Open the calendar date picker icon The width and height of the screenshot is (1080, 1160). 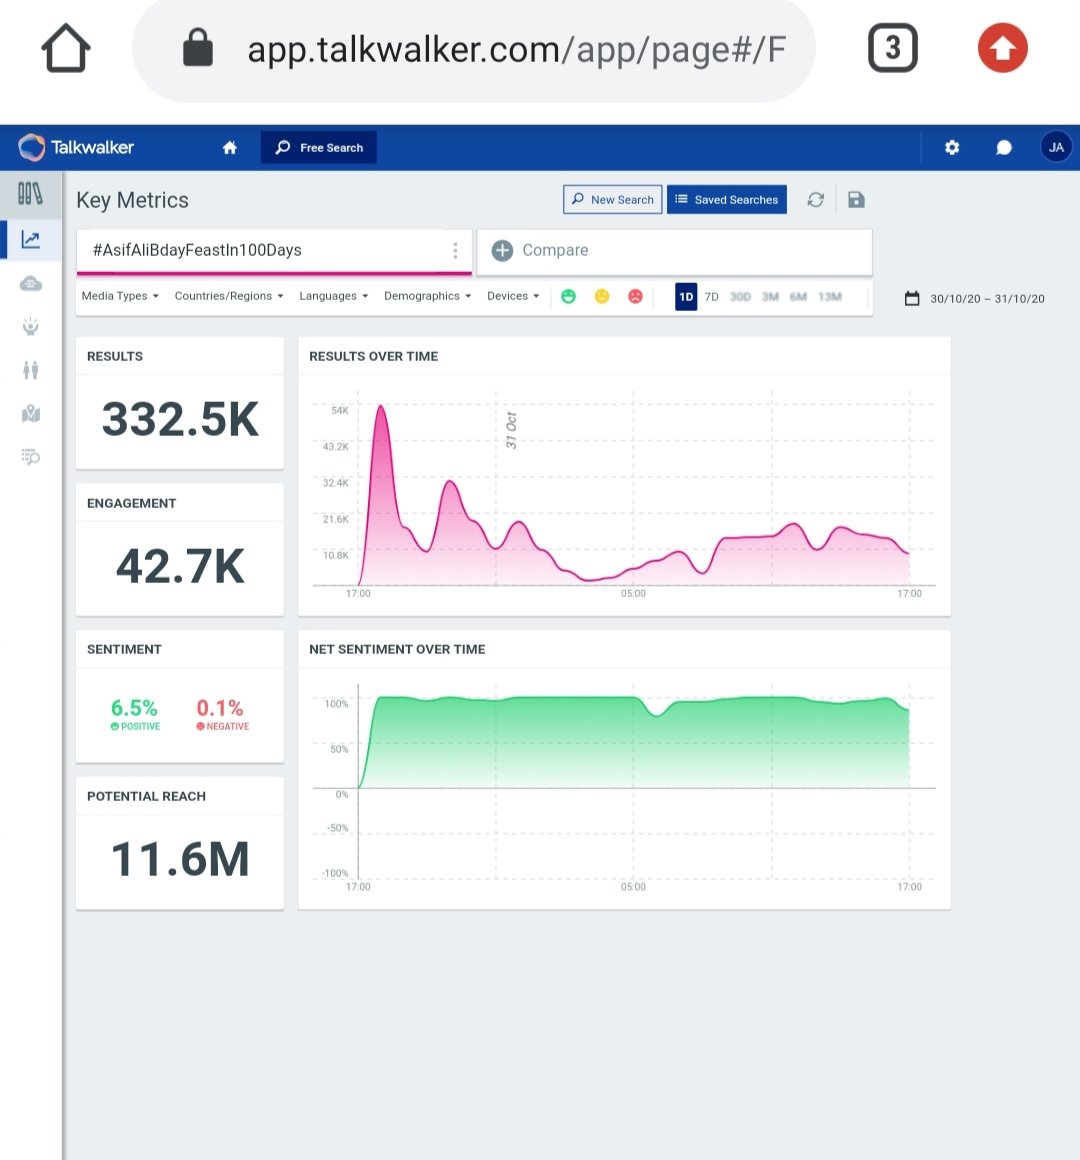[912, 298]
